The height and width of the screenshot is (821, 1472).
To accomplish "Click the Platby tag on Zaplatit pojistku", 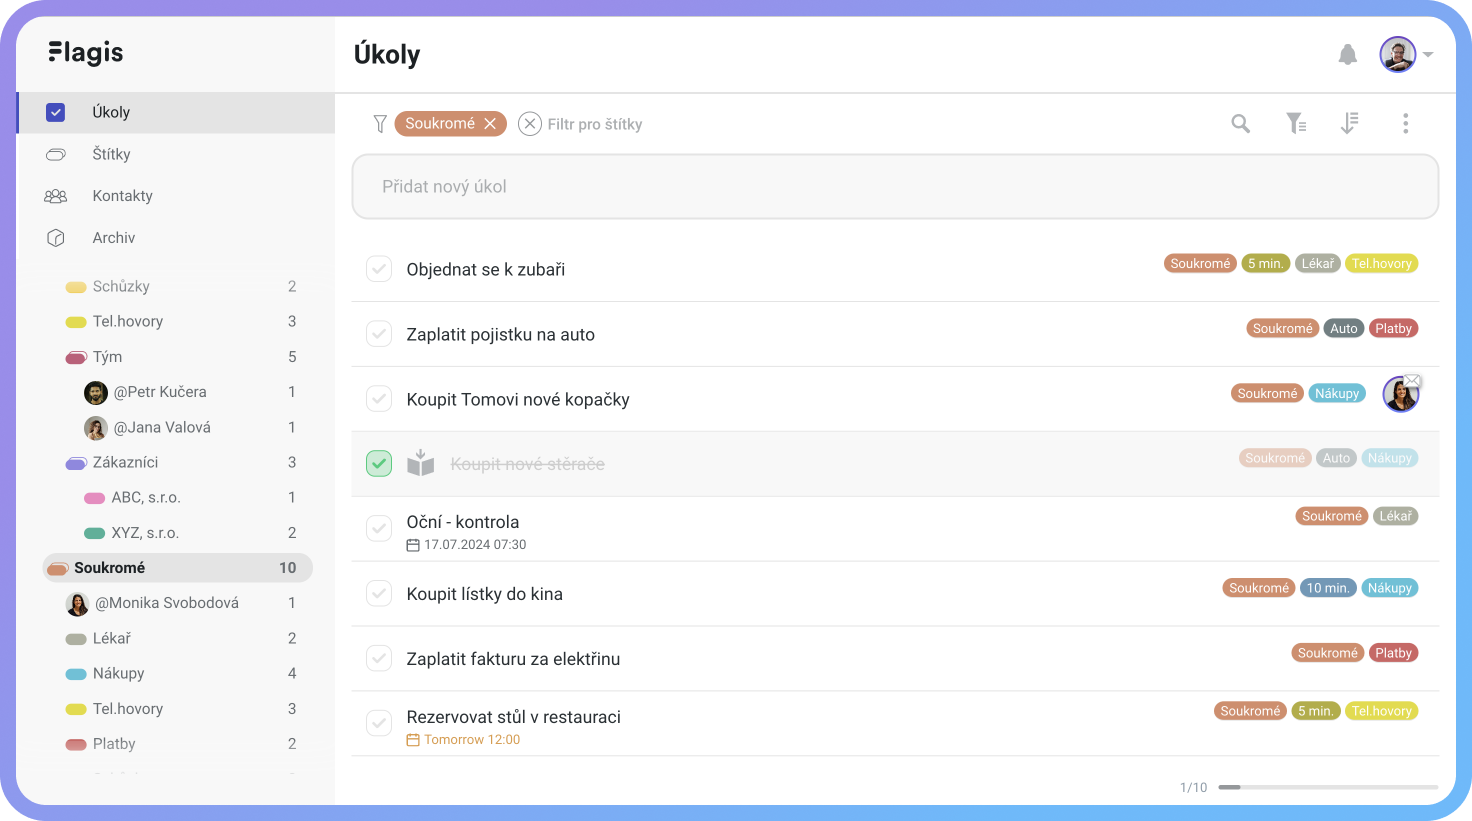I will 1393,328.
